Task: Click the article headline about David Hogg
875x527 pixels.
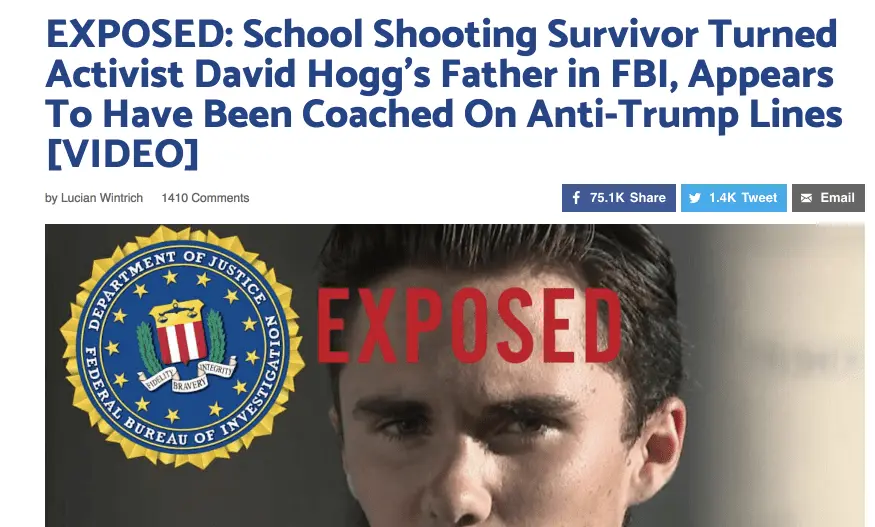Action: (x=444, y=93)
